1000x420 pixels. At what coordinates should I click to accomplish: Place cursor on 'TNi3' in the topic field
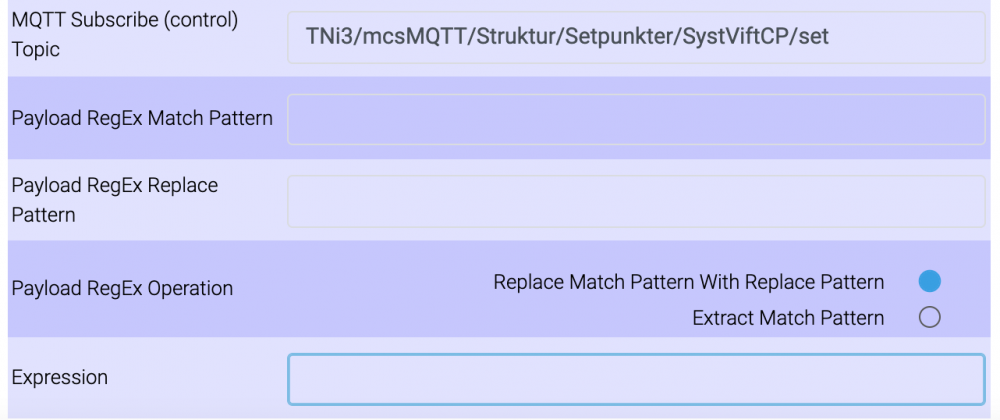[328, 38]
